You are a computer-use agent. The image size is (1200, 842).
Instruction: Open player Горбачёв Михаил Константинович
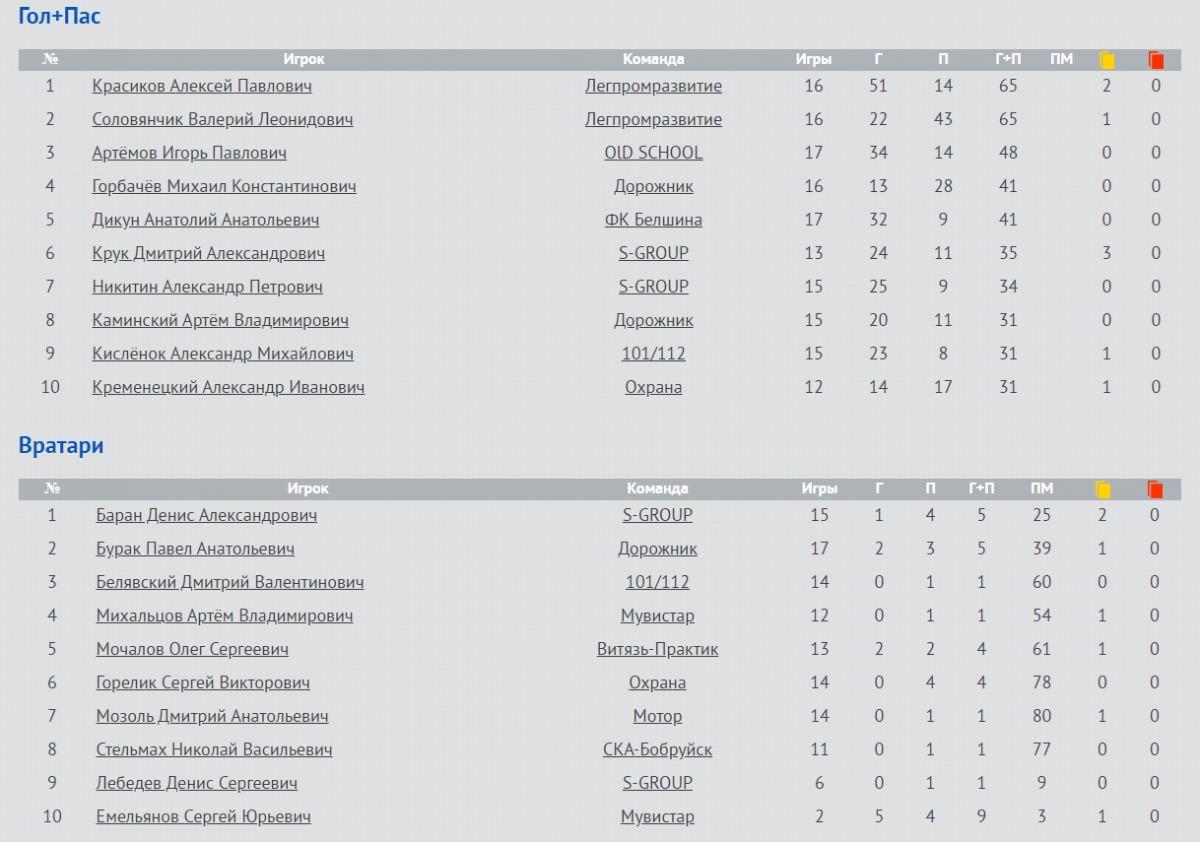pyautogui.click(x=224, y=187)
